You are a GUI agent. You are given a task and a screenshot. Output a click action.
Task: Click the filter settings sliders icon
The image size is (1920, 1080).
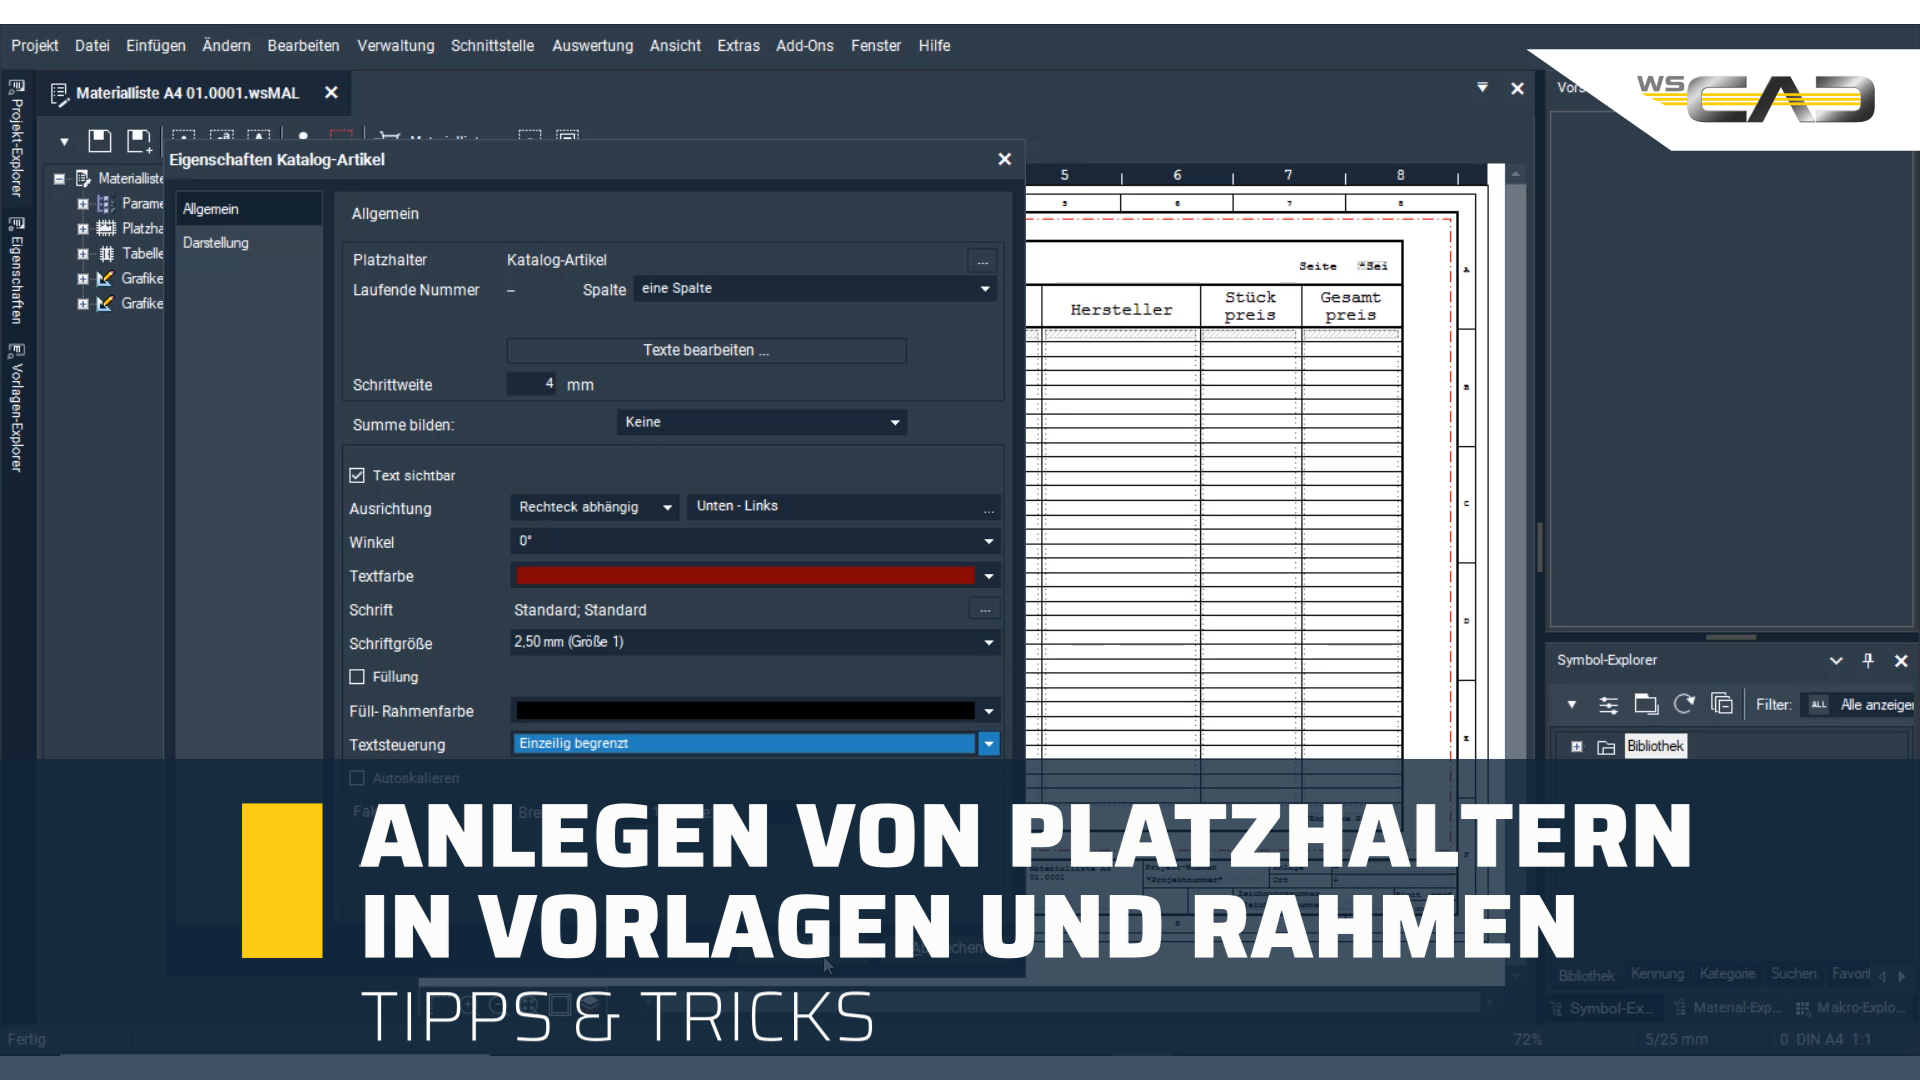[x=1609, y=704]
